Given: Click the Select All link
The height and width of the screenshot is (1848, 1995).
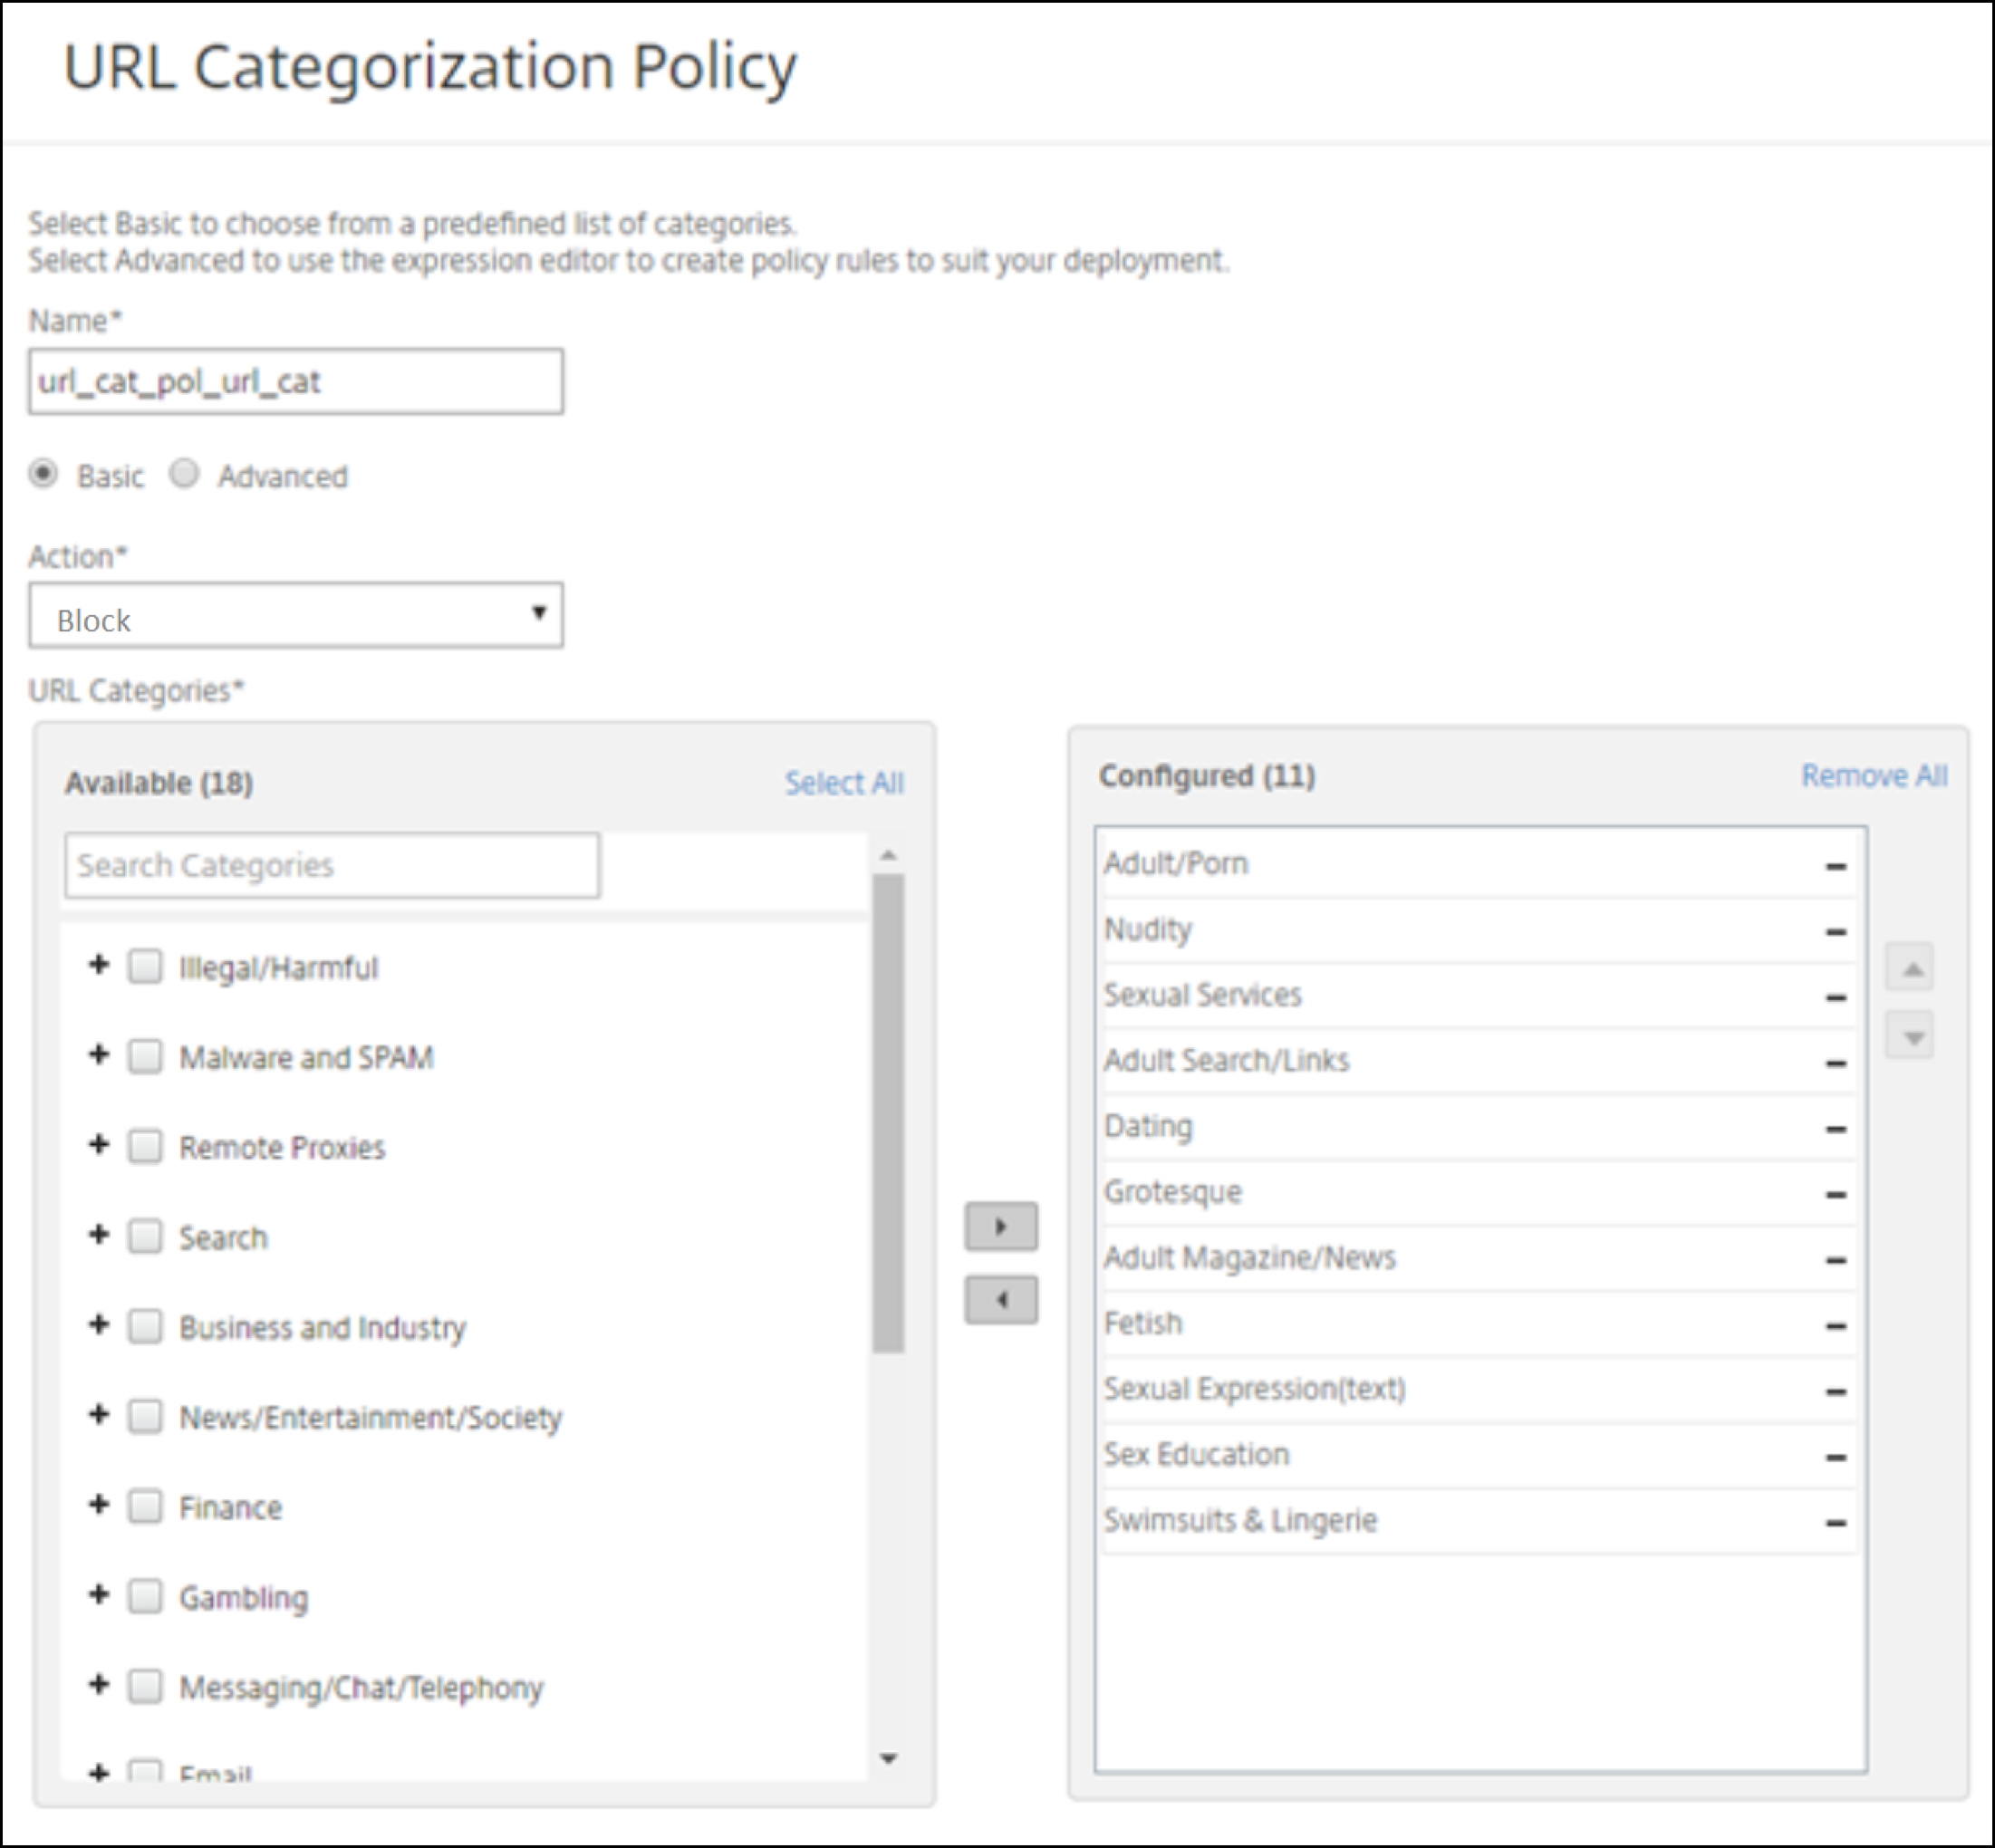Looking at the screenshot, I should click(x=844, y=783).
